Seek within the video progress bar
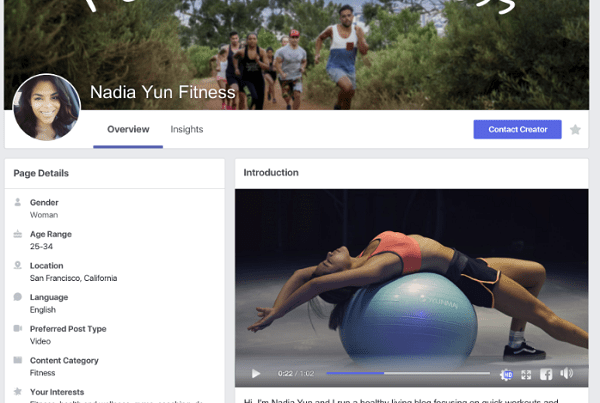Screen dimensions: 600x403 point(408,373)
